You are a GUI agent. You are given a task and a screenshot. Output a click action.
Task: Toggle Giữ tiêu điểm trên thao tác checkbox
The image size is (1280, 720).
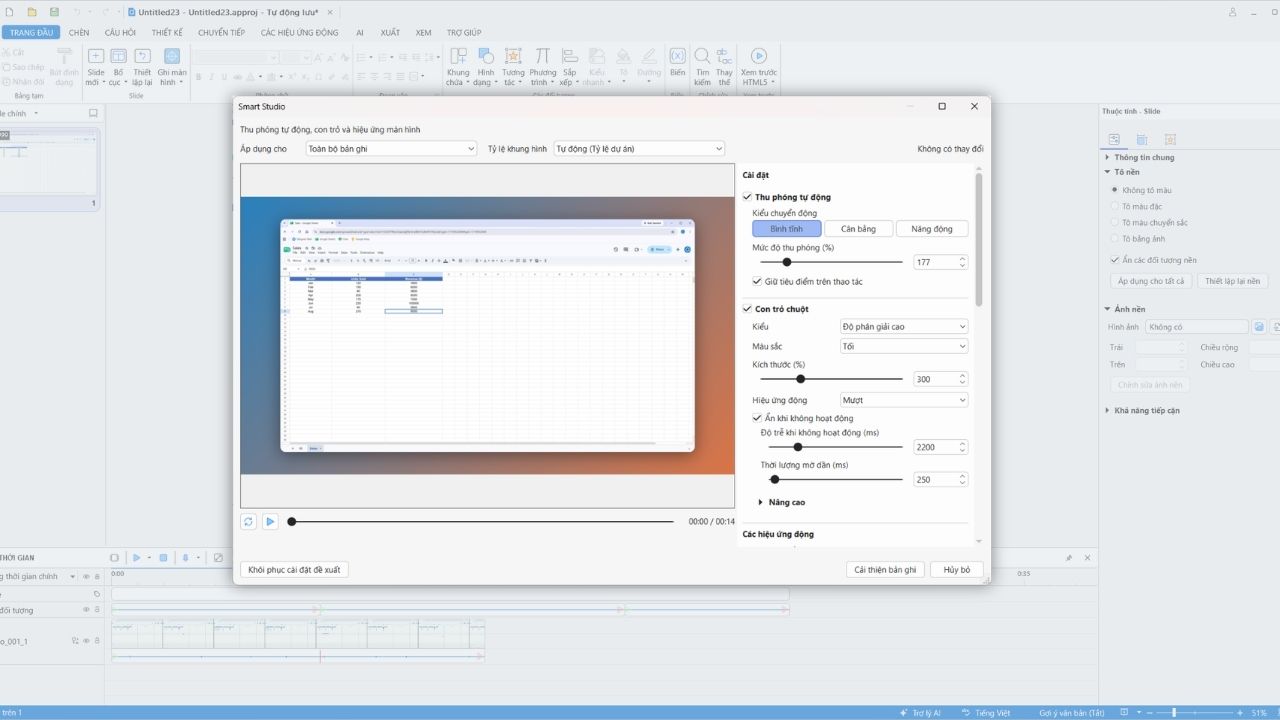coord(757,281)
